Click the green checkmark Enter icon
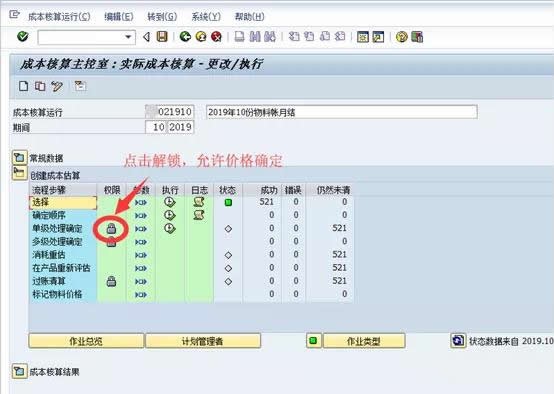554x394 pixels. point(23,36)
